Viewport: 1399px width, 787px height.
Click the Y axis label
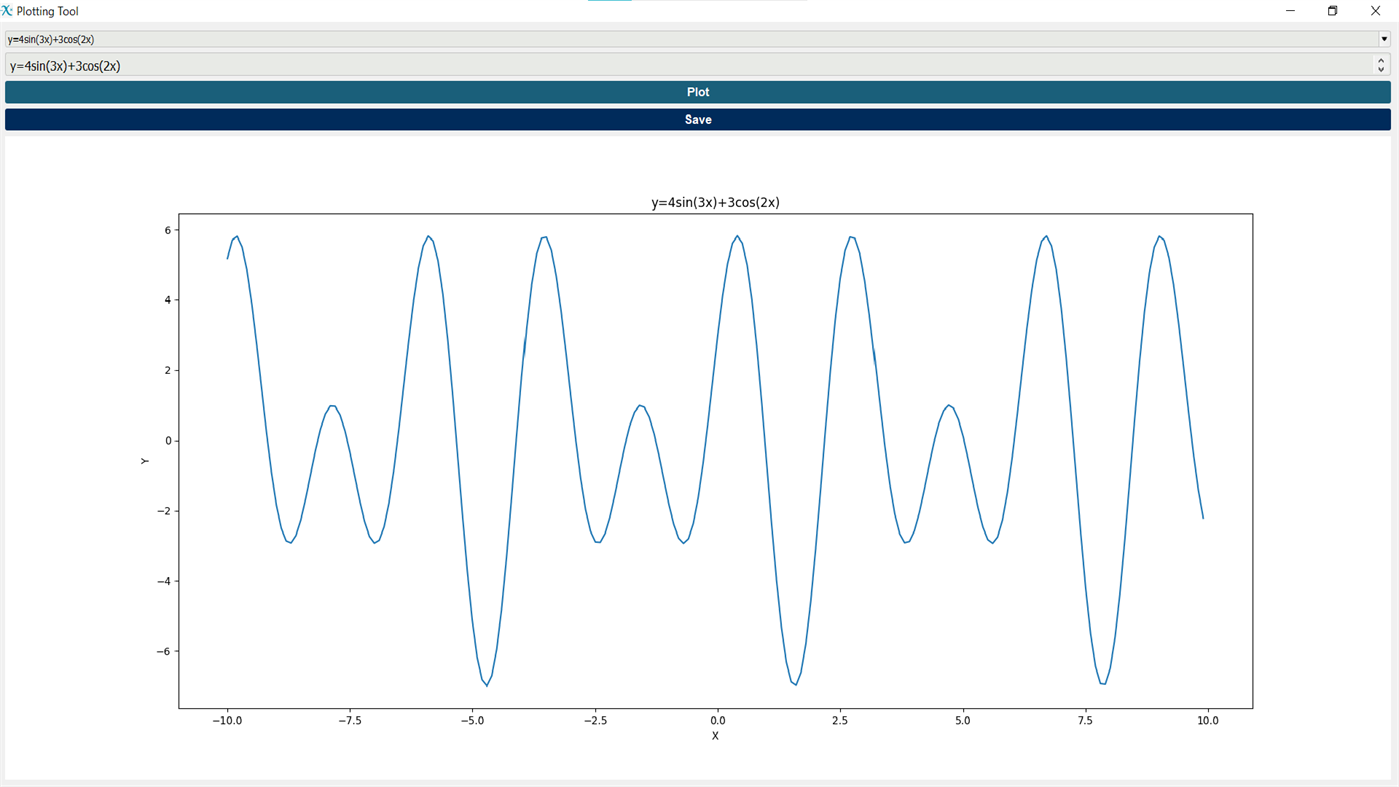(x=144, y=460)
